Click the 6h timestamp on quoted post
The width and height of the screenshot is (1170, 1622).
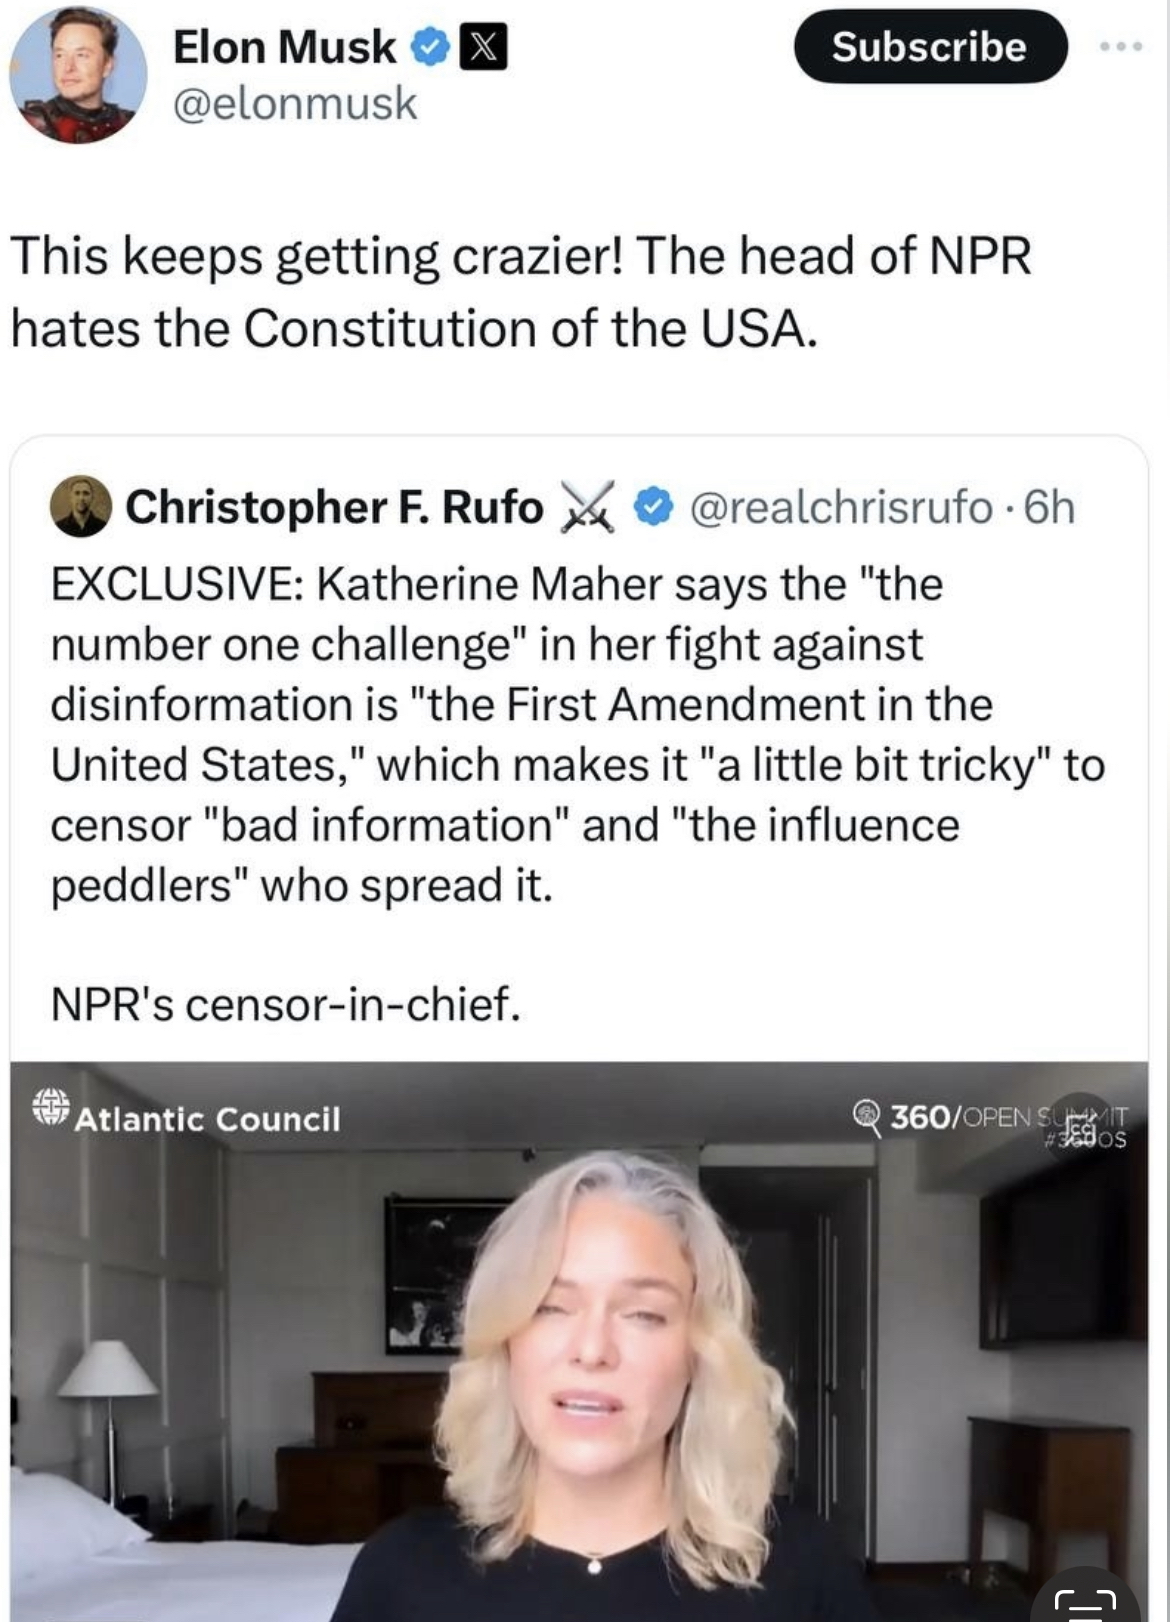click(1050, 507)
